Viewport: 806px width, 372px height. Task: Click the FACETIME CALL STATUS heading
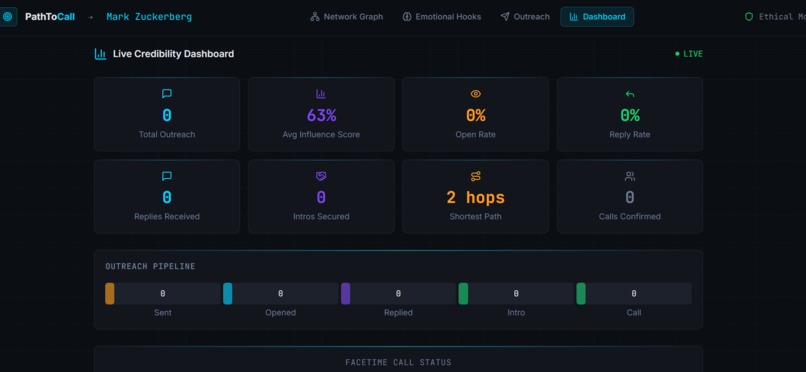398,363
